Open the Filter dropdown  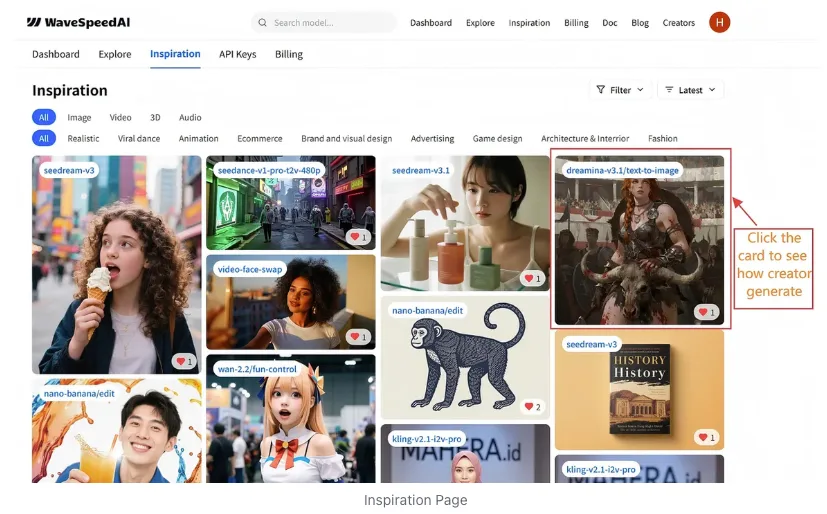[620, 90]
